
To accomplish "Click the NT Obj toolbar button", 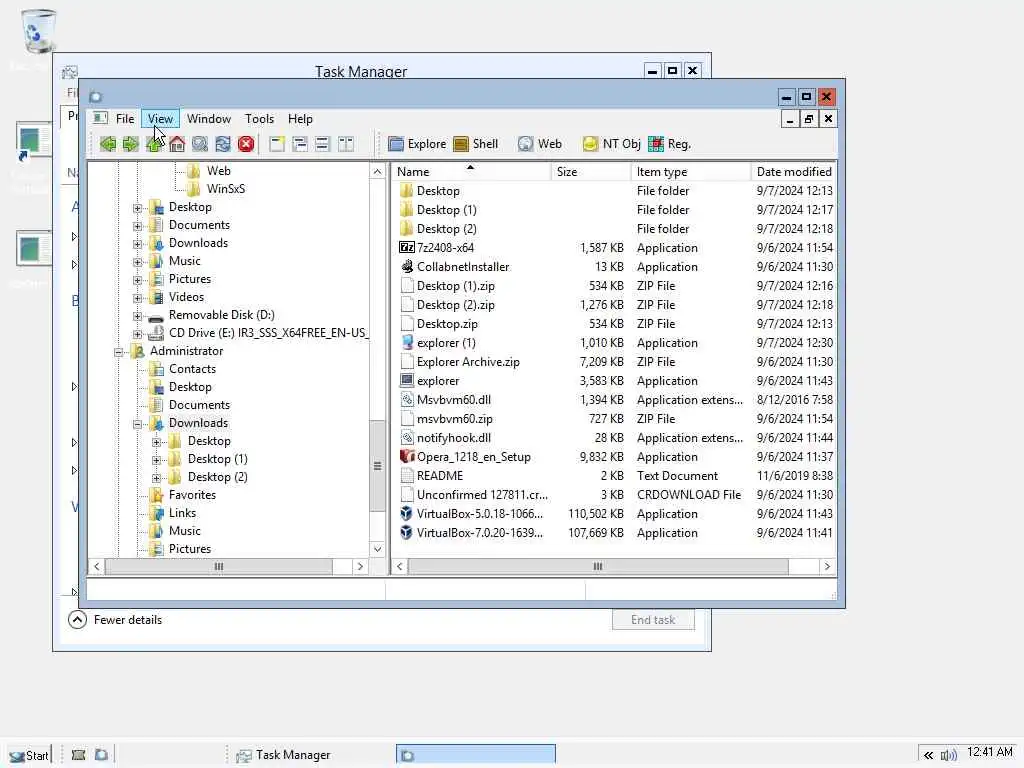I will tap(611, 144).
